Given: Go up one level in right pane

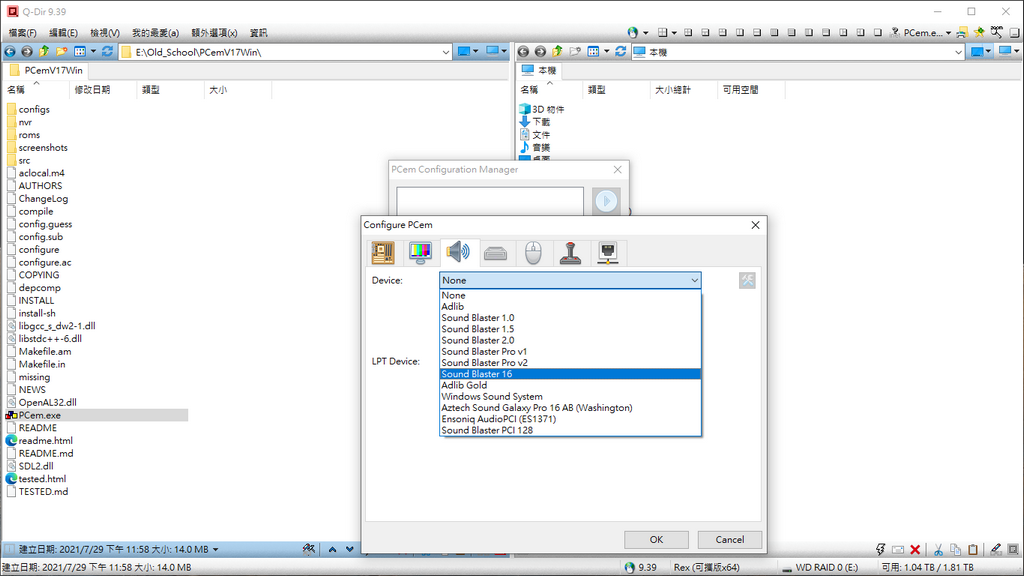Looking at the screenshot, I should tap(557, 52).
